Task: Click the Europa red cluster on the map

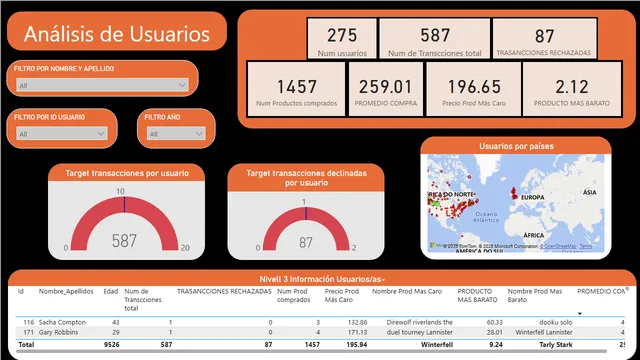Action: pyautogui.click(x=514, y=193)
